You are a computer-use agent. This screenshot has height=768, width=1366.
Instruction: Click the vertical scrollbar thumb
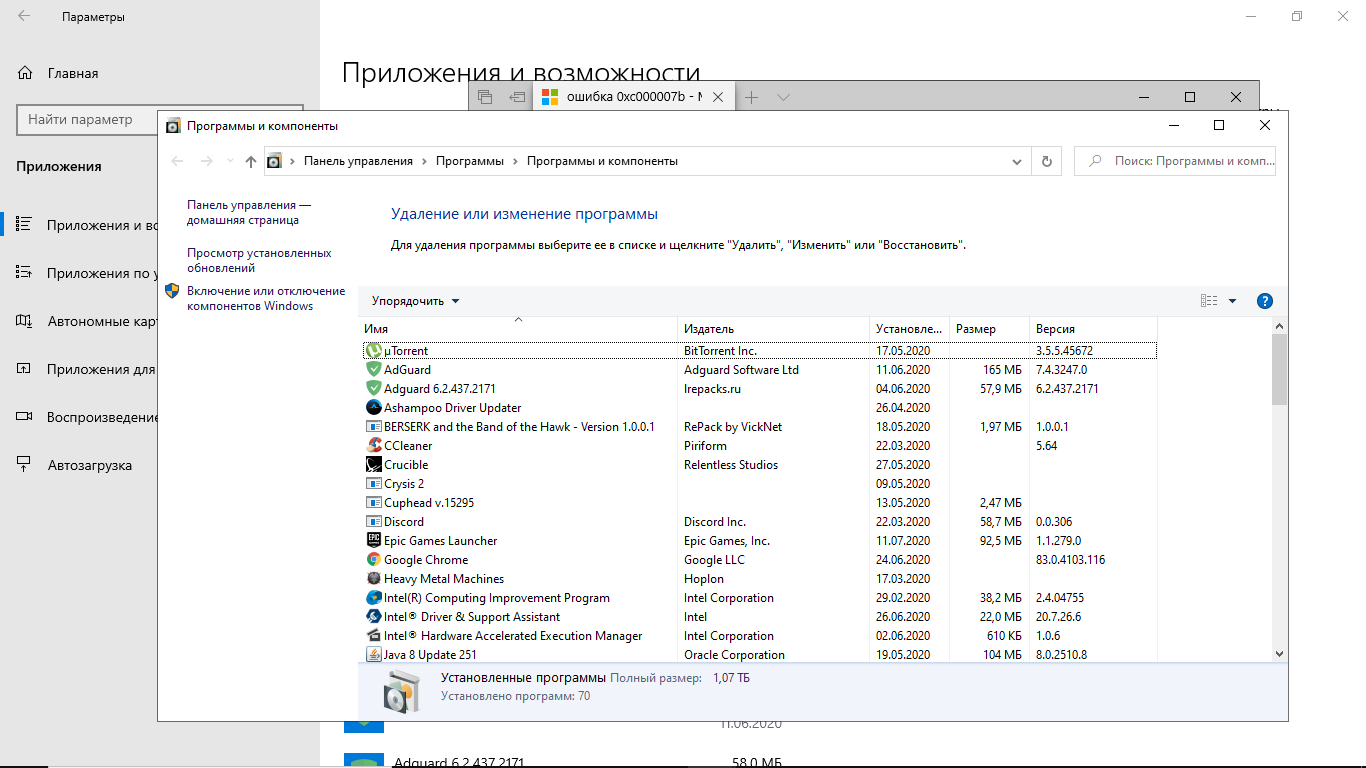point(1279,369)
